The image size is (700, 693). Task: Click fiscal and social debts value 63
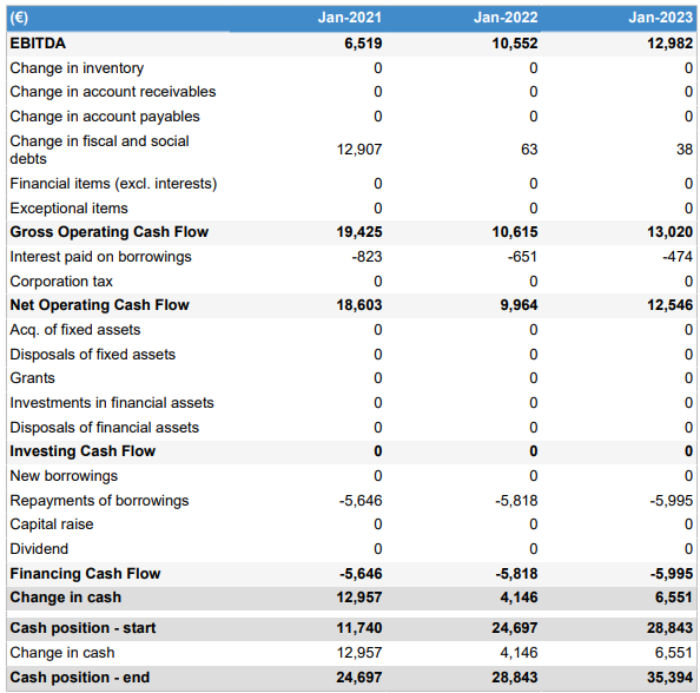(529, 149)
